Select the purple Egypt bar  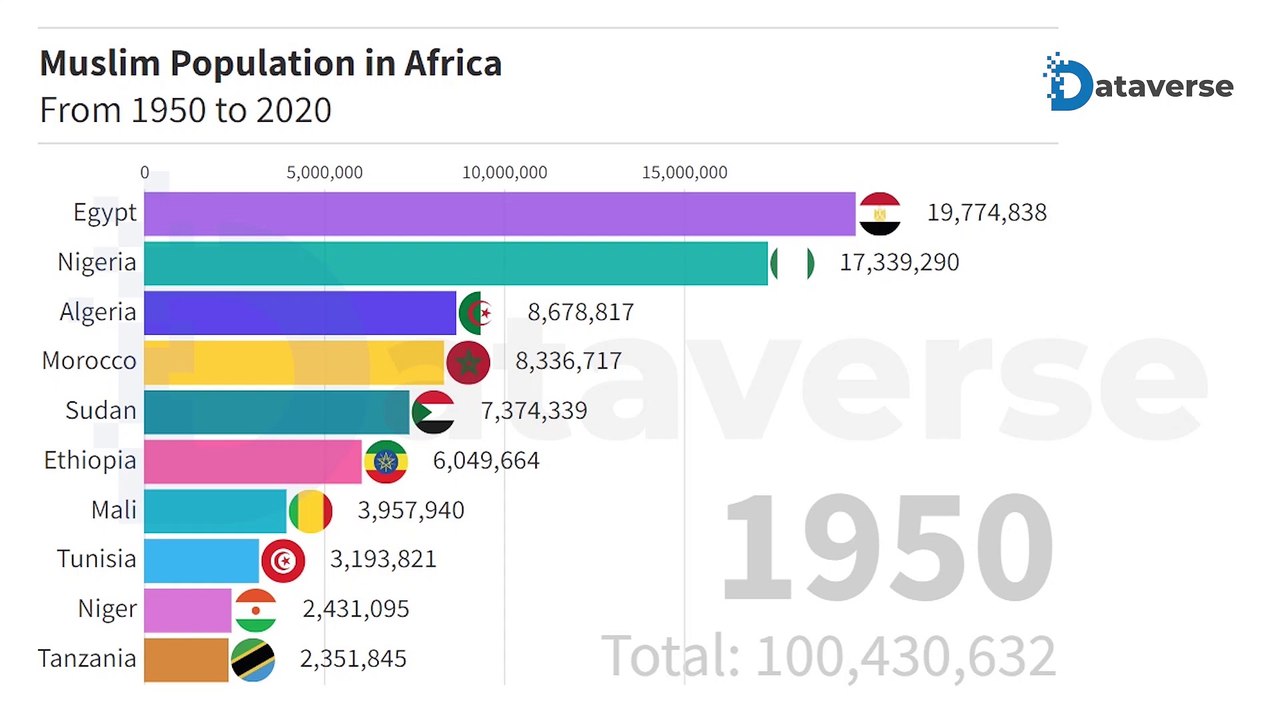pos(500,214)
